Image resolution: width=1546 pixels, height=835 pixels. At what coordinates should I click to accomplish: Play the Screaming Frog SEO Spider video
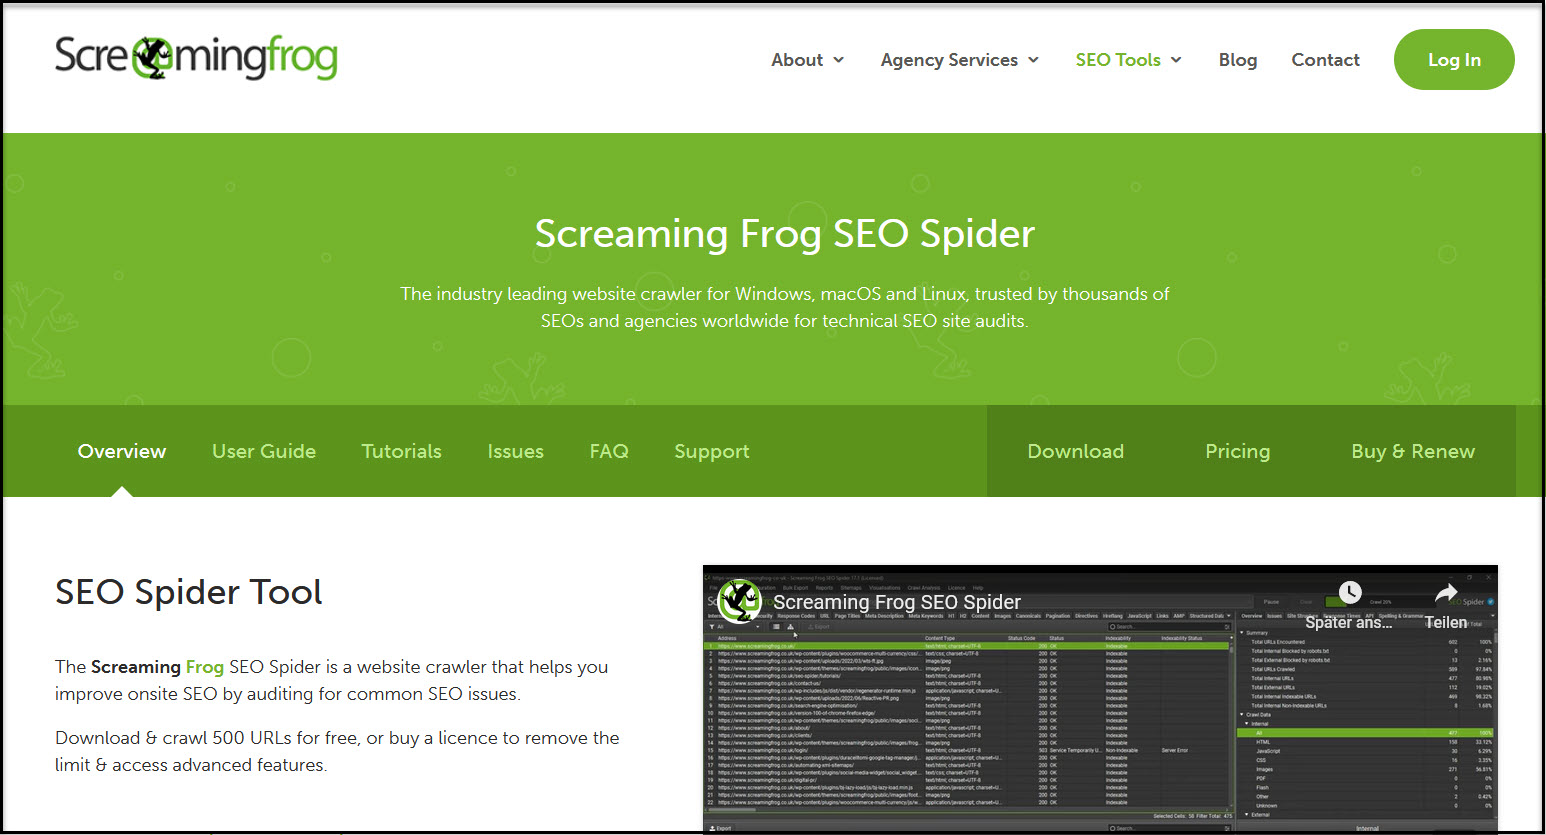[x=1100, y=700]
